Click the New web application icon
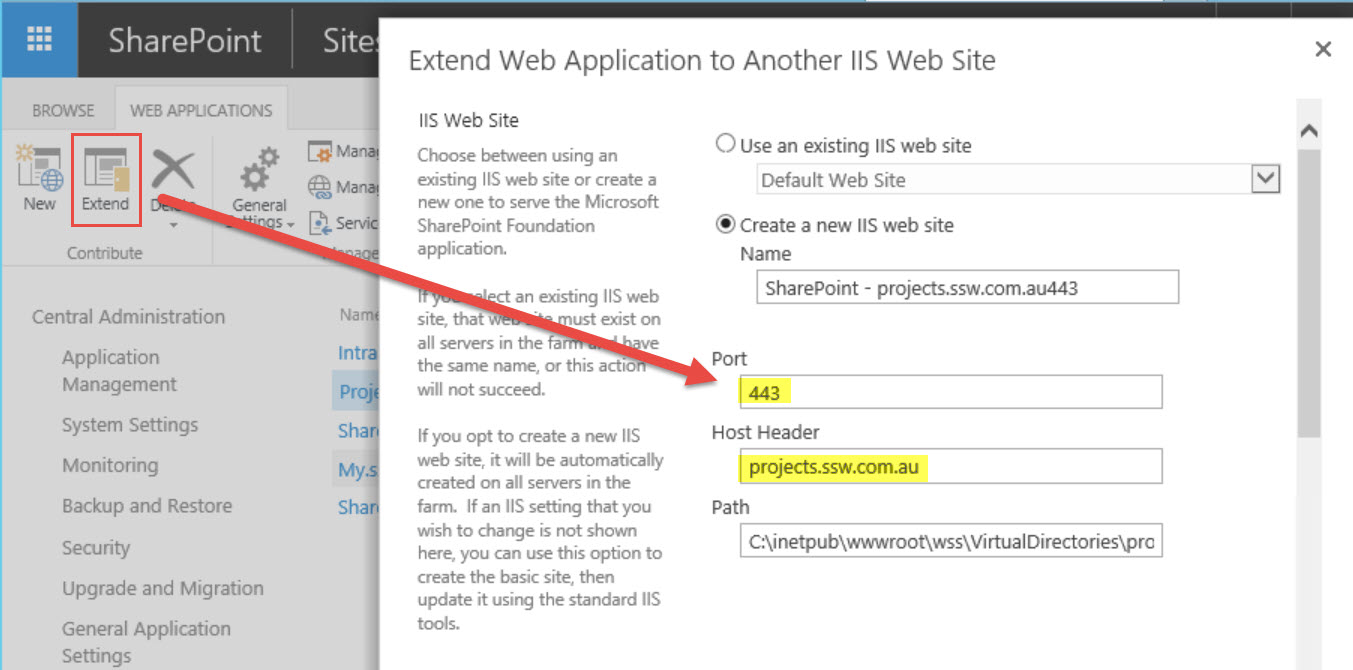 (39, 172)
